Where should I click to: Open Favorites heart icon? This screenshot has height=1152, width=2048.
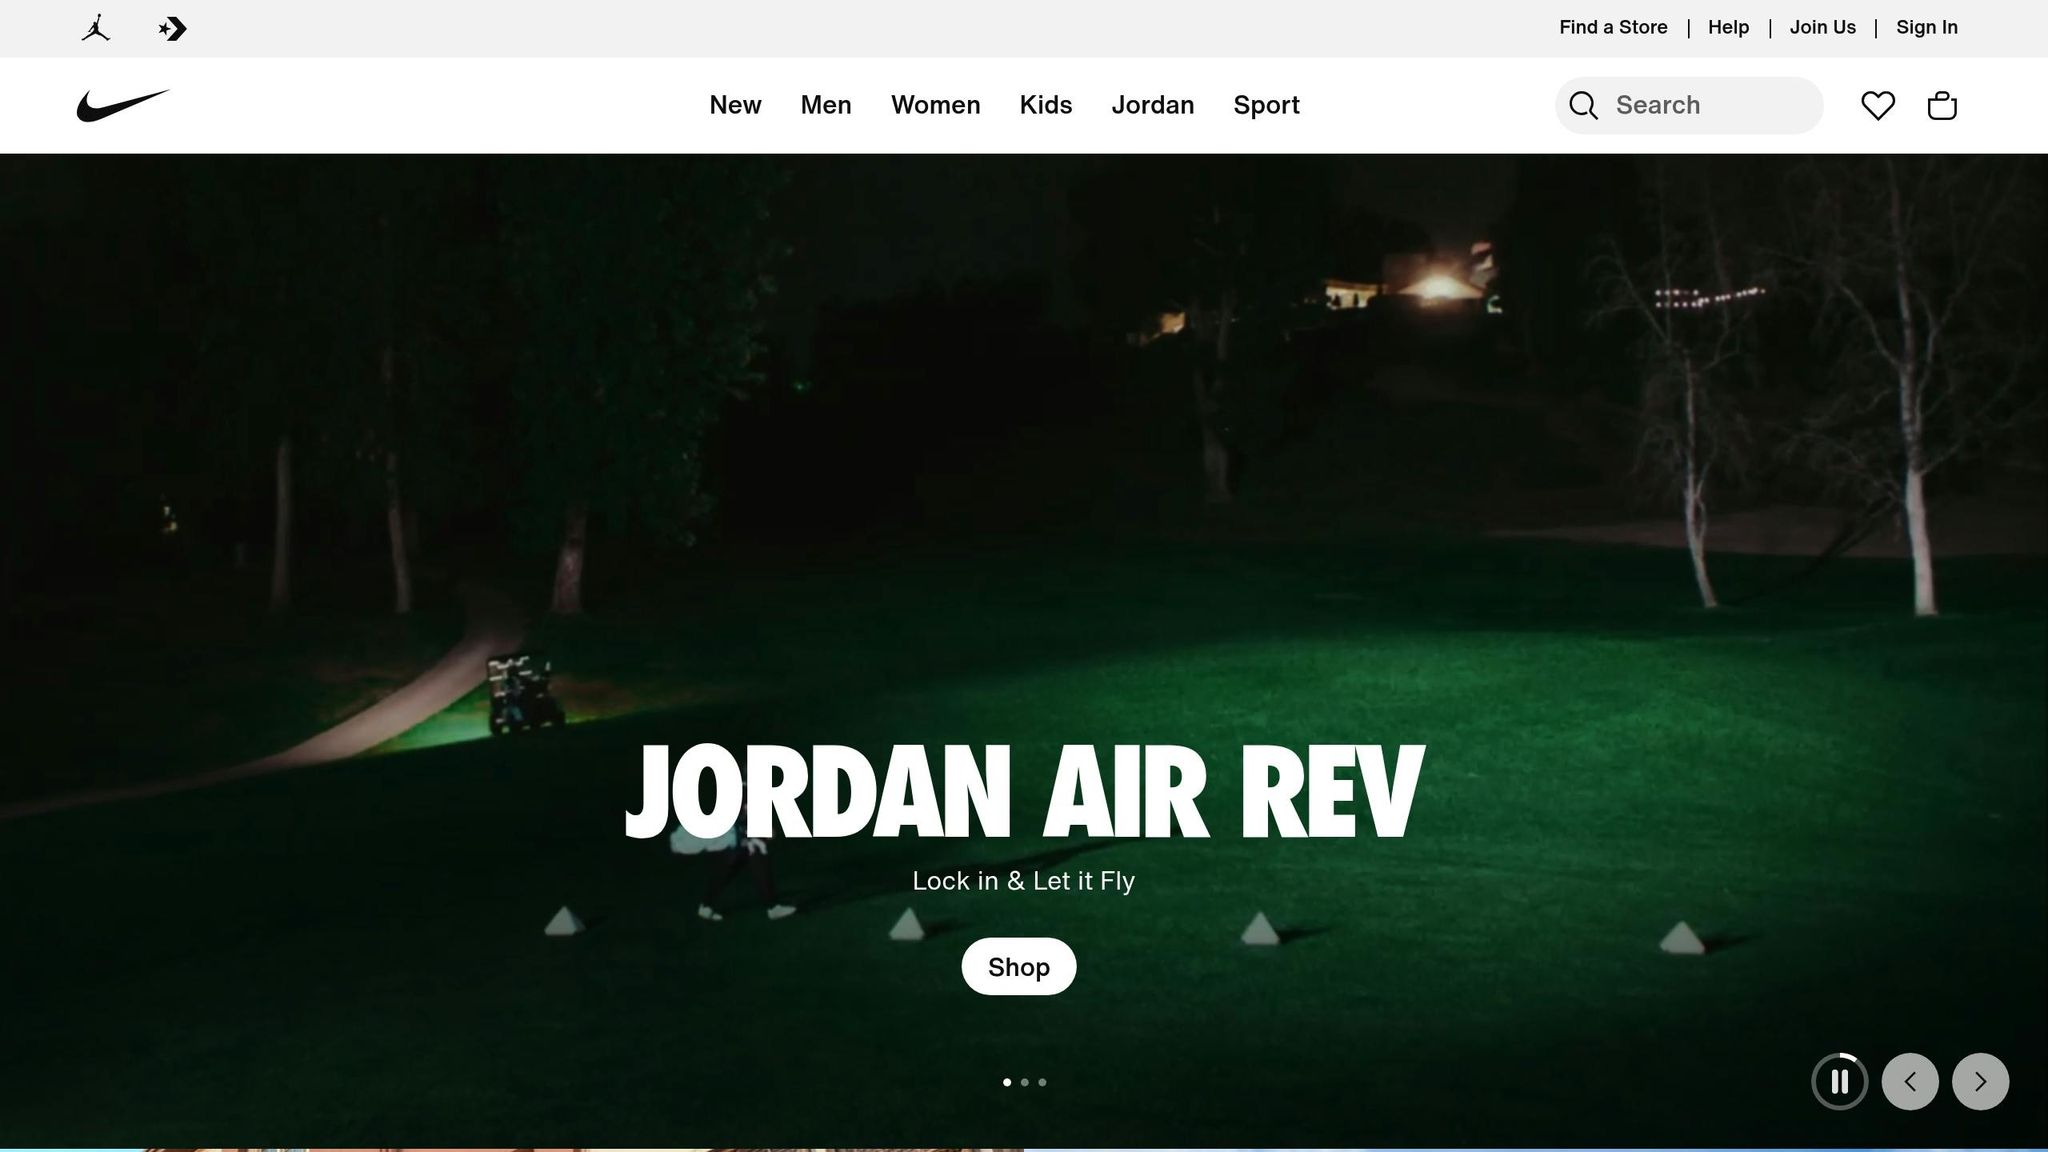[1878, 105]
